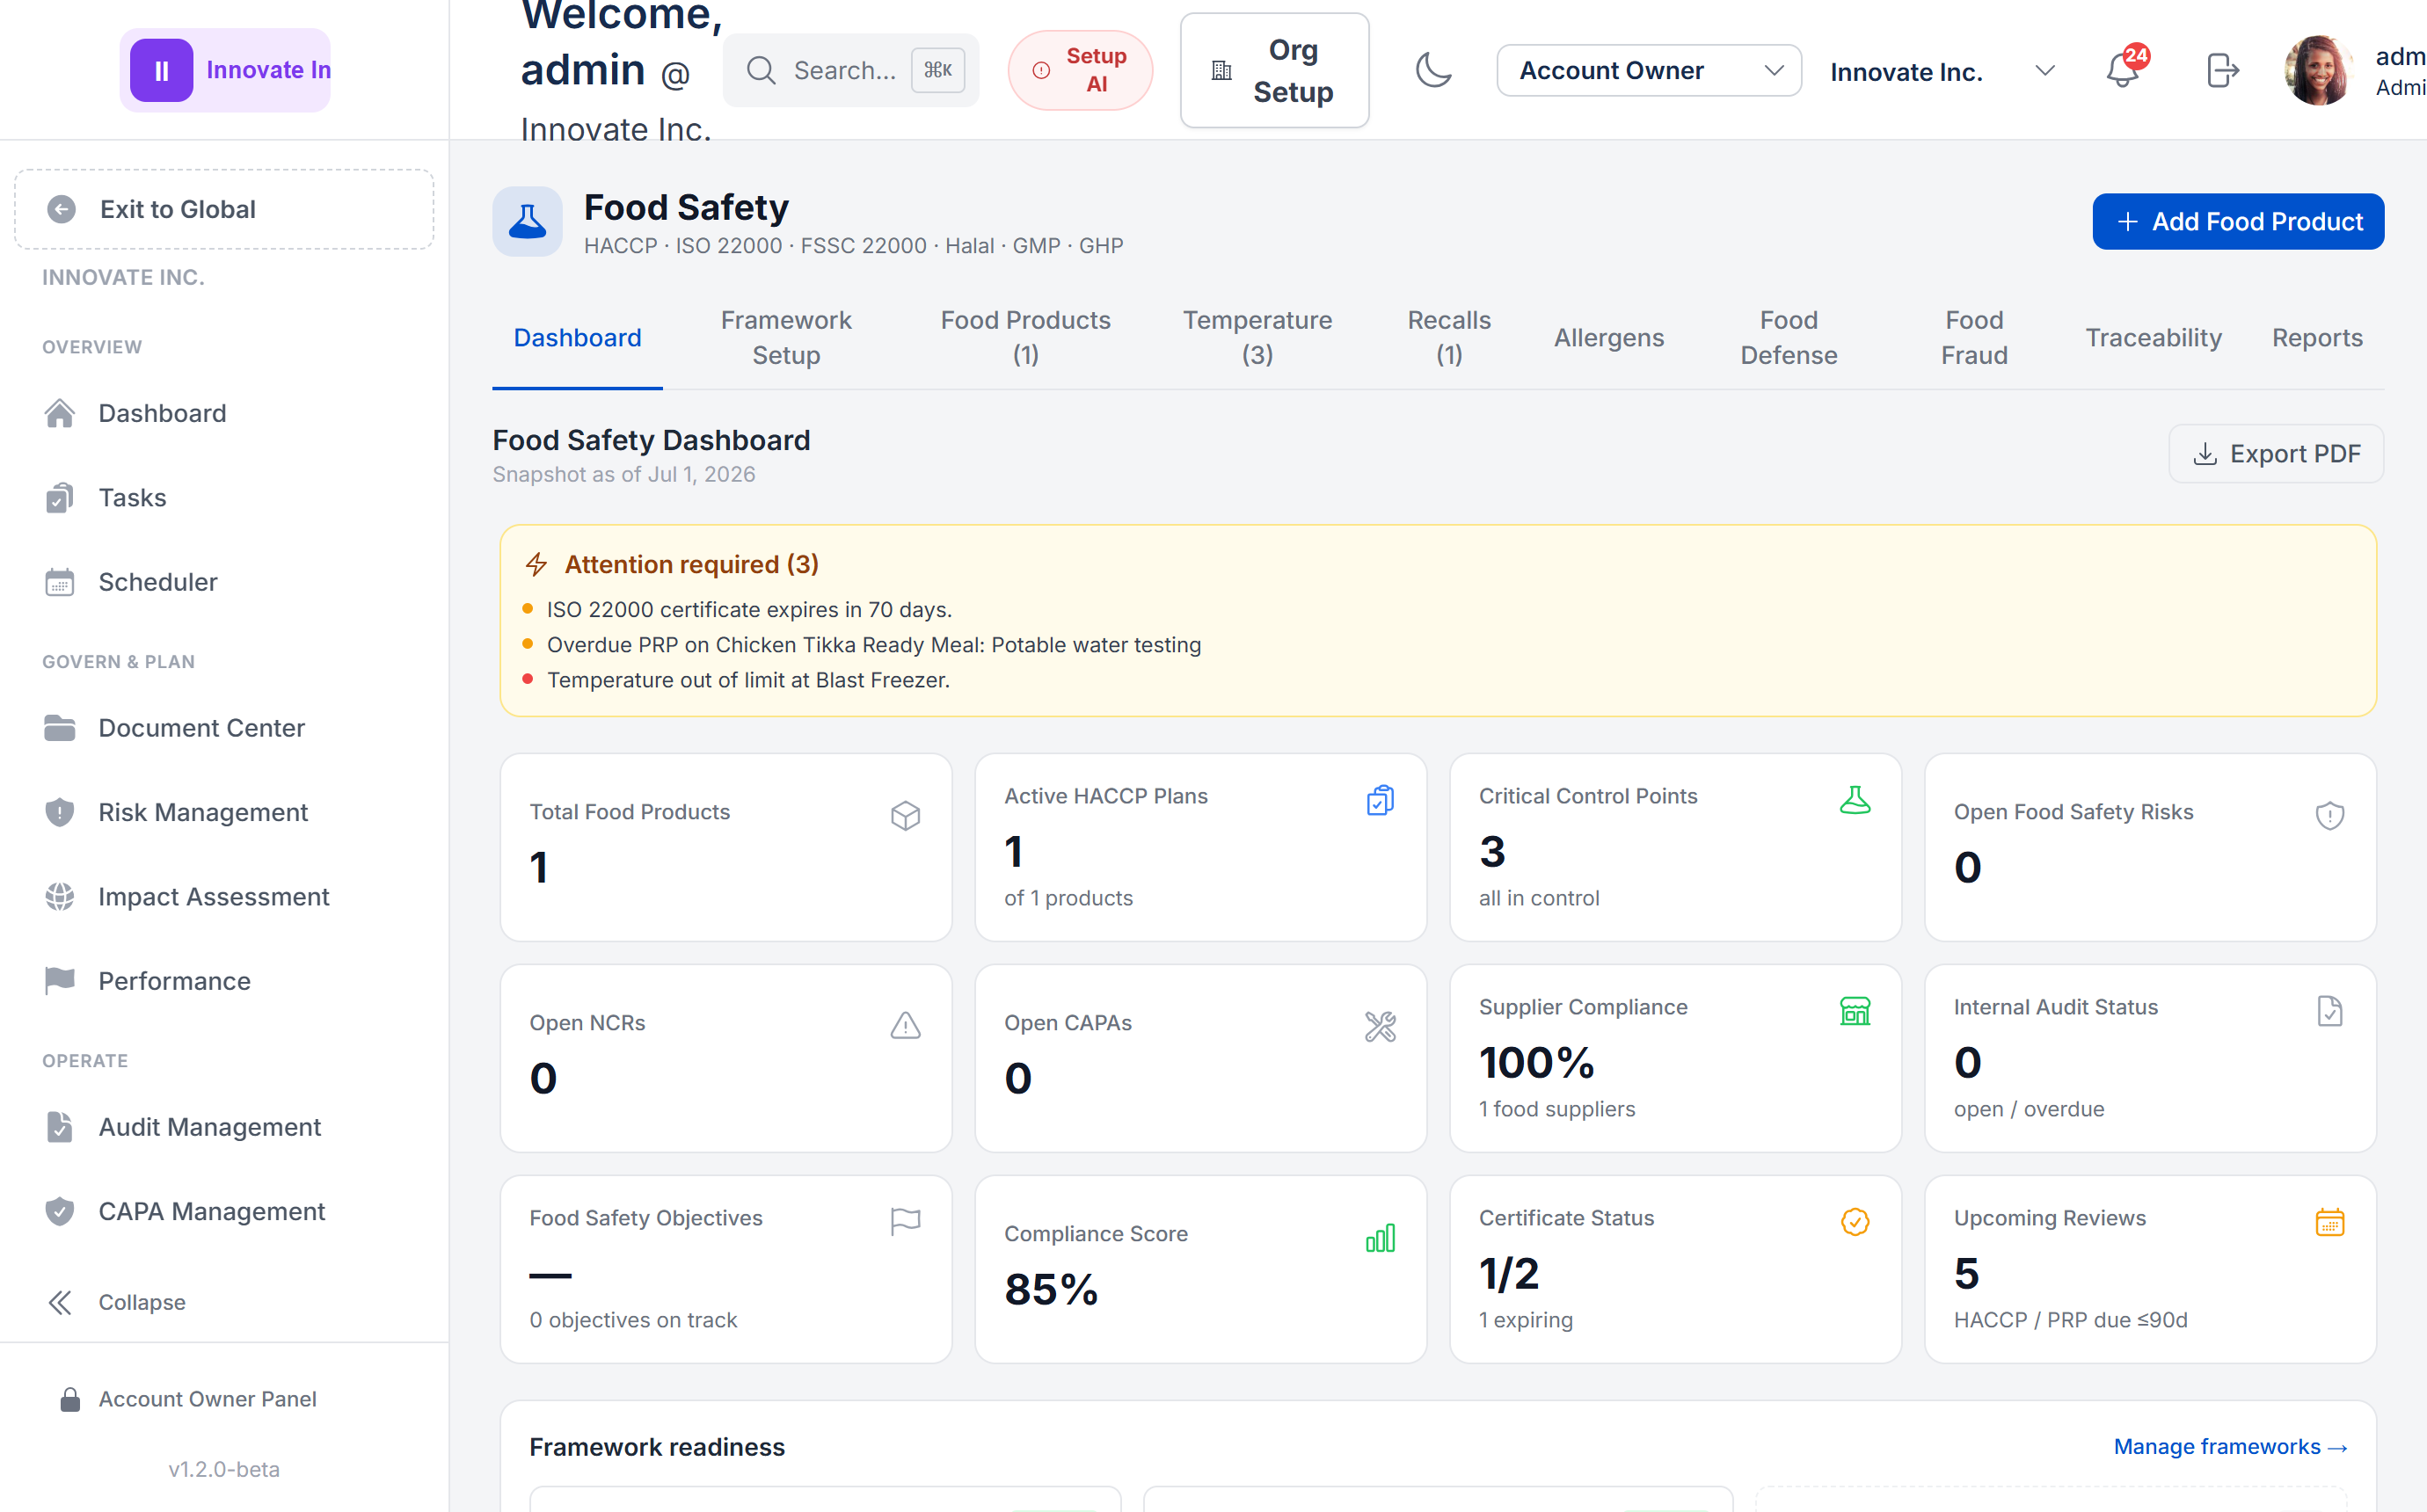
Task: Switch to the Framework Setup tab
Action: pos(786,338)
